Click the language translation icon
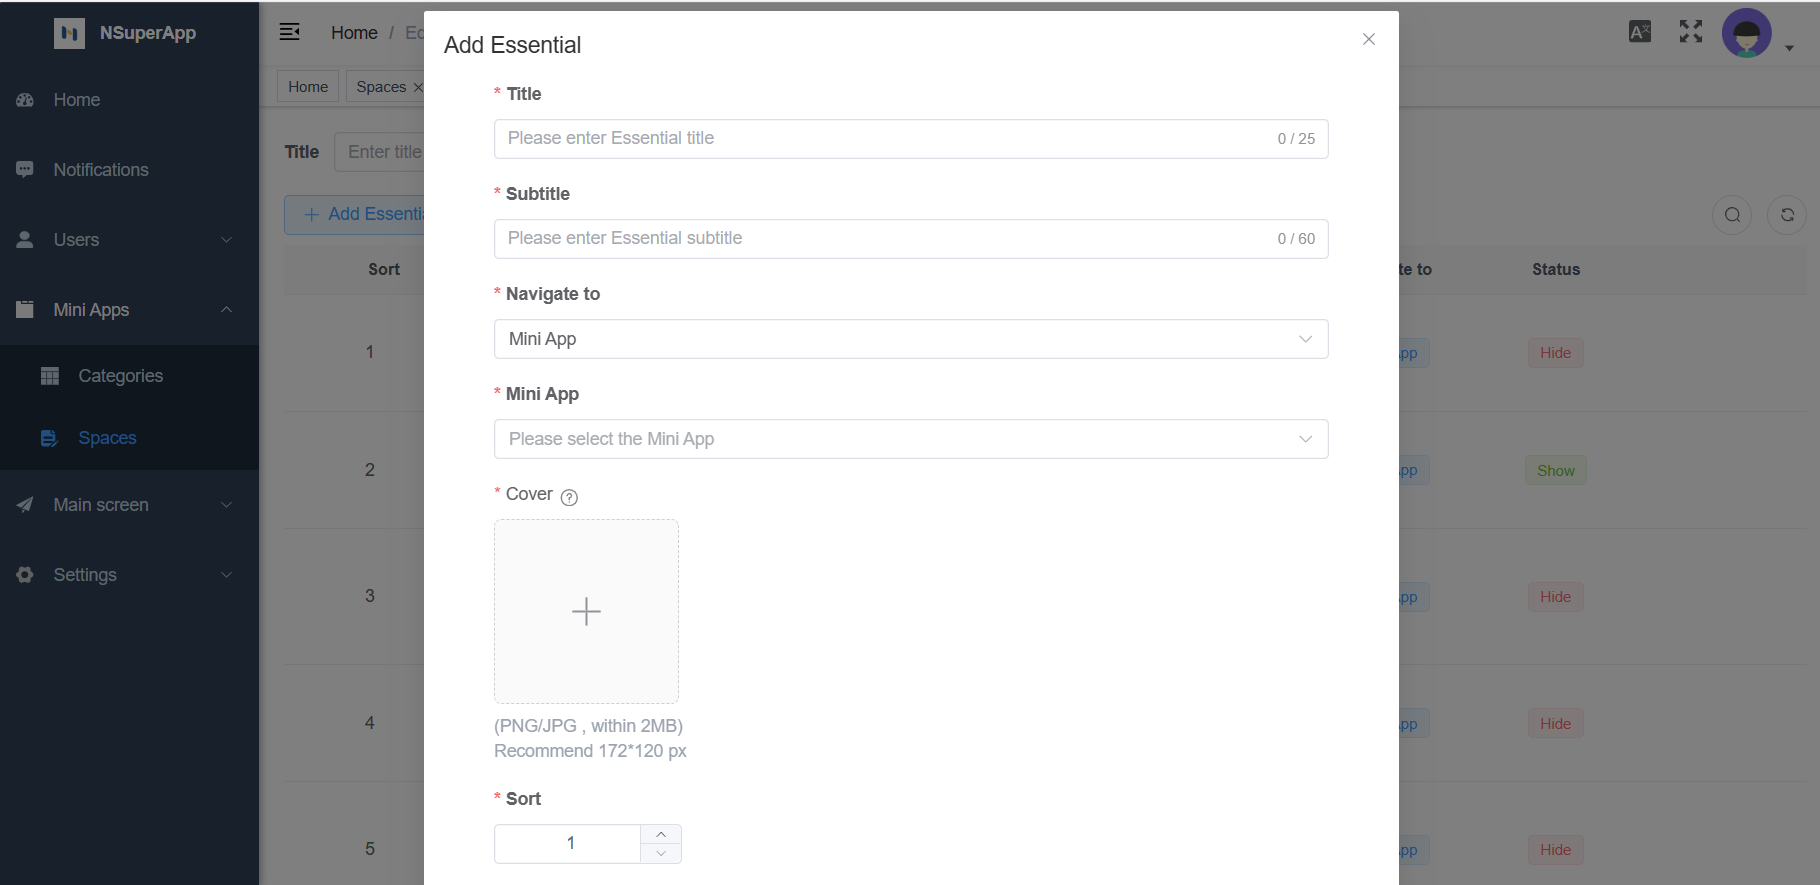 coord(1640,32)
